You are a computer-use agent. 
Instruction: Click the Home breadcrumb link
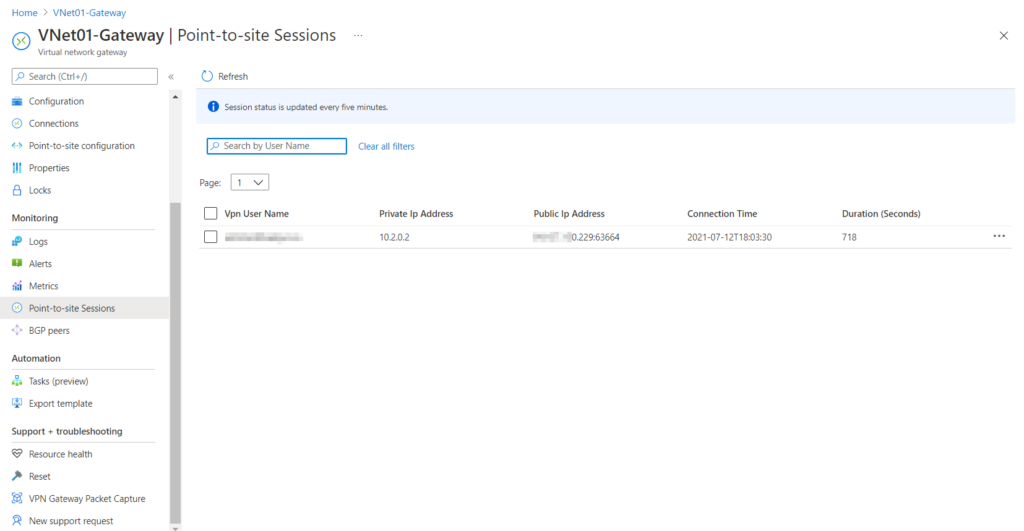coord(24,12)
